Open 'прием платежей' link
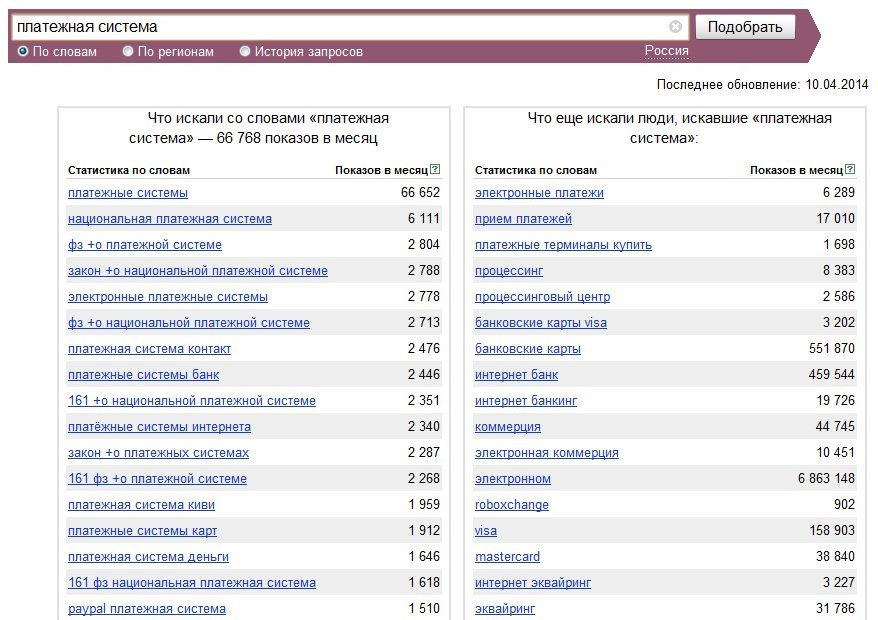 click(x=523, y=219)
